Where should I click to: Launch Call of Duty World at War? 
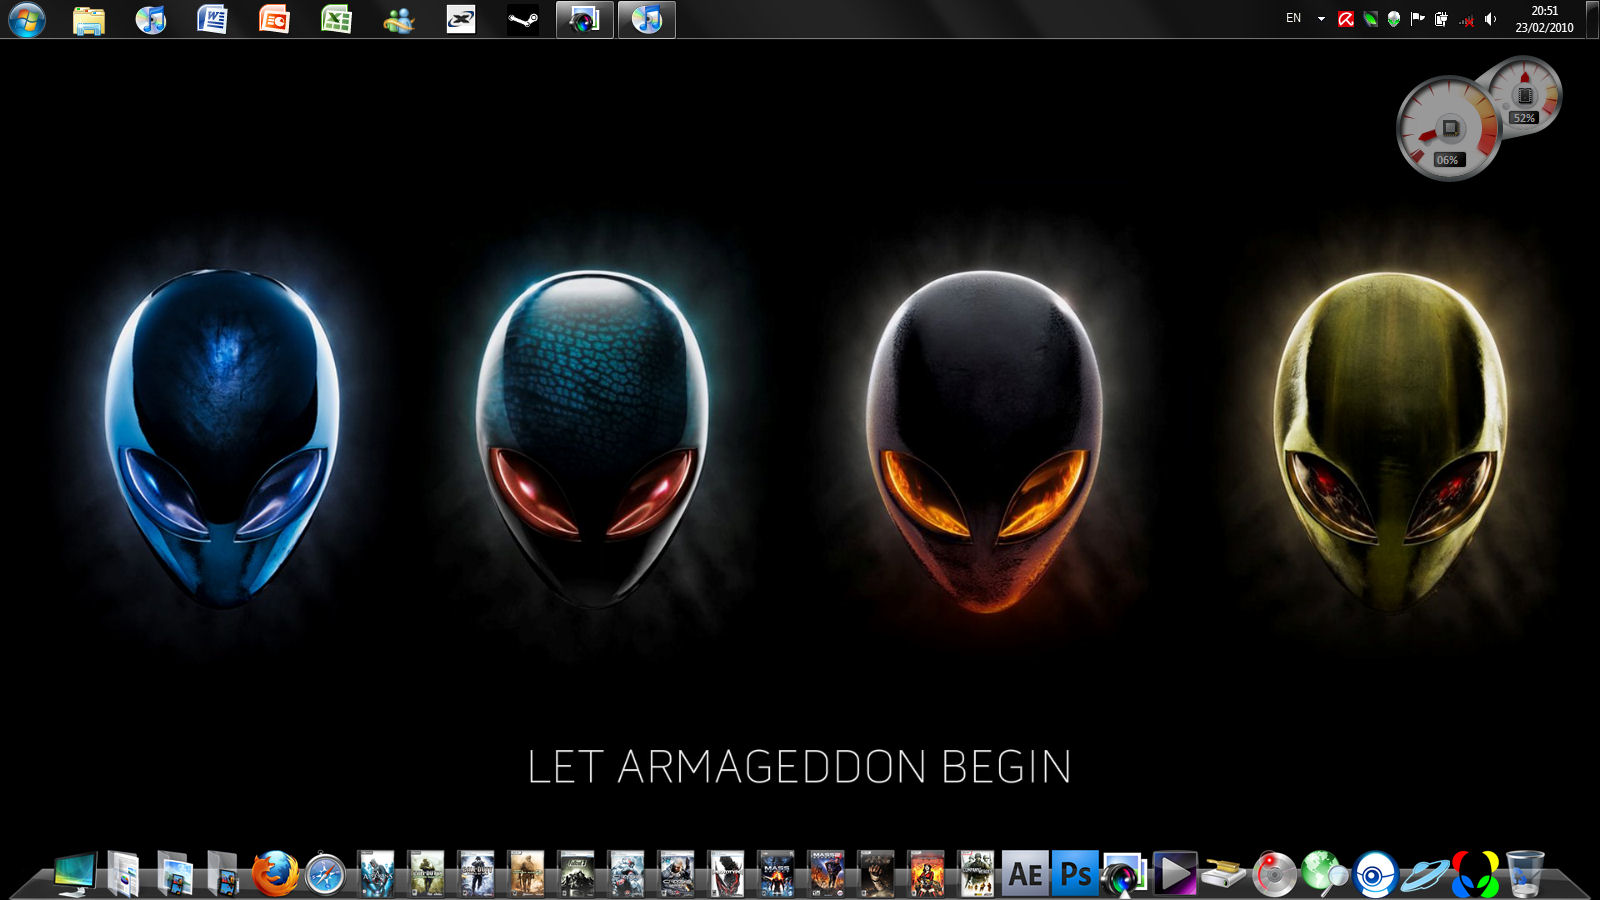pyautogui.click(x=477, y=873)
